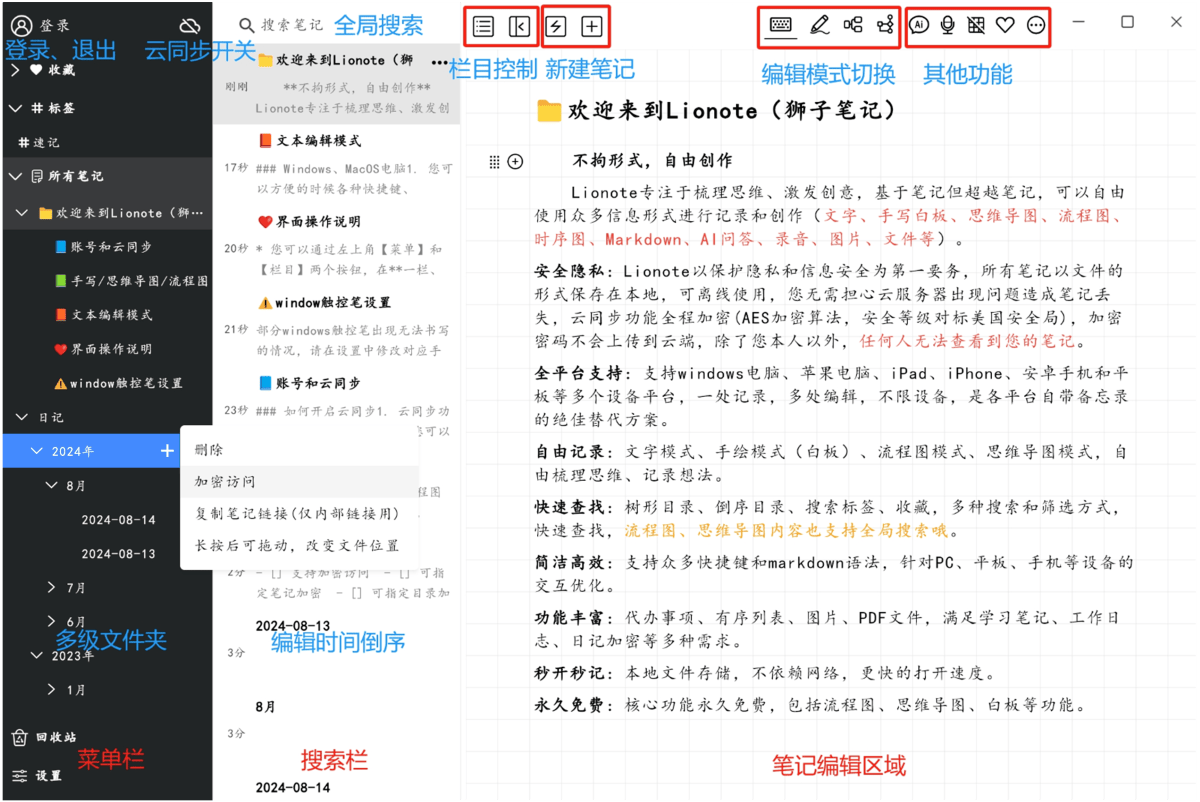
Task: Select the 速记 tag
Action: [38, 143]
